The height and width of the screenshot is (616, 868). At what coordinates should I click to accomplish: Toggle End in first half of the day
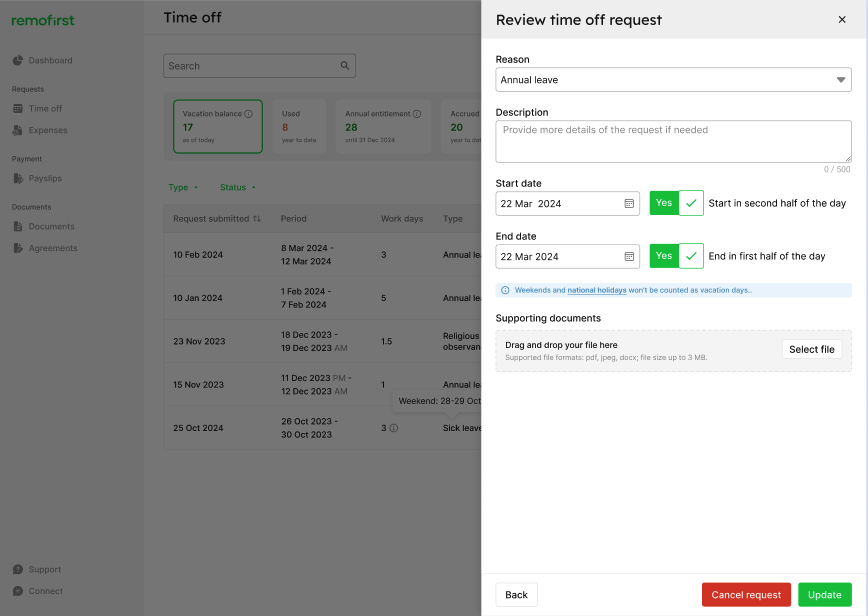[x=676, y=256]
